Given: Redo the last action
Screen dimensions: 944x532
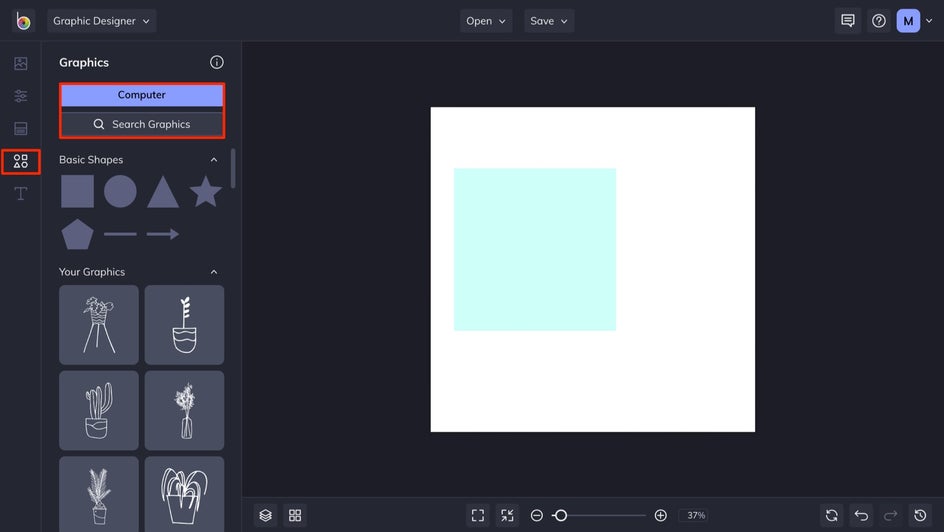Looking at the screenshot, I should pyautogui.click(x=890, y=515).
